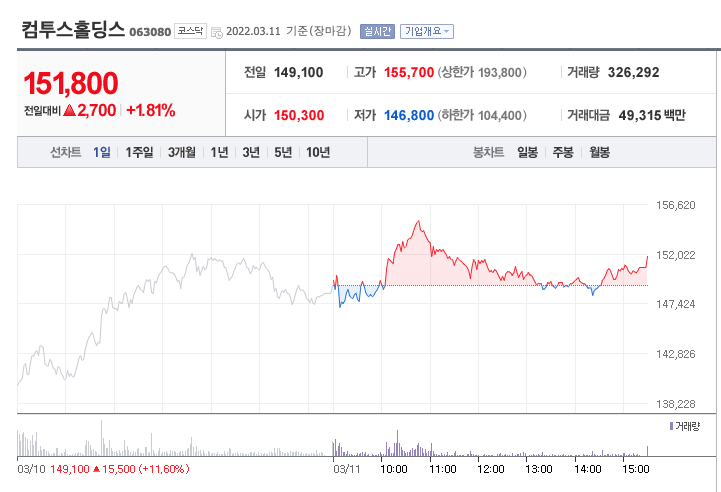Switch to 일봉 daily candle chart
Image resolution: width=721 pixels, height=492 pixels.
tap(527, 152)
